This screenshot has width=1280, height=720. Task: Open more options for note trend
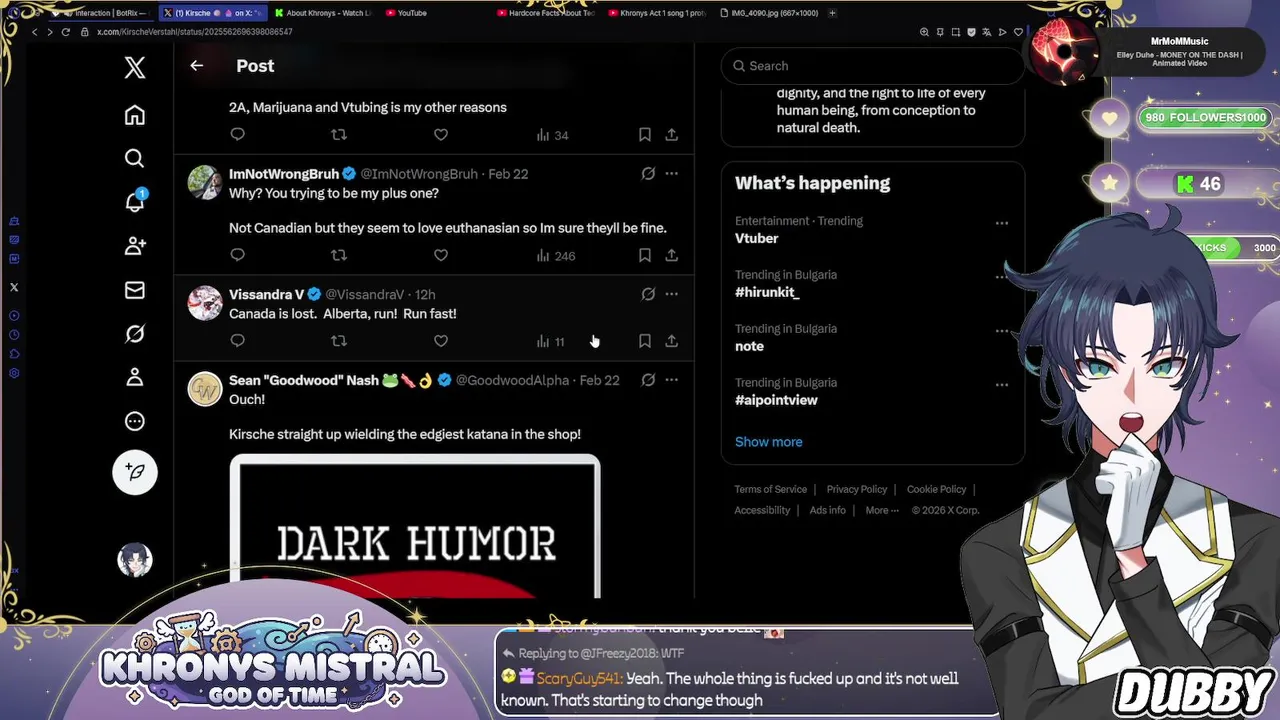point(1002,331)
